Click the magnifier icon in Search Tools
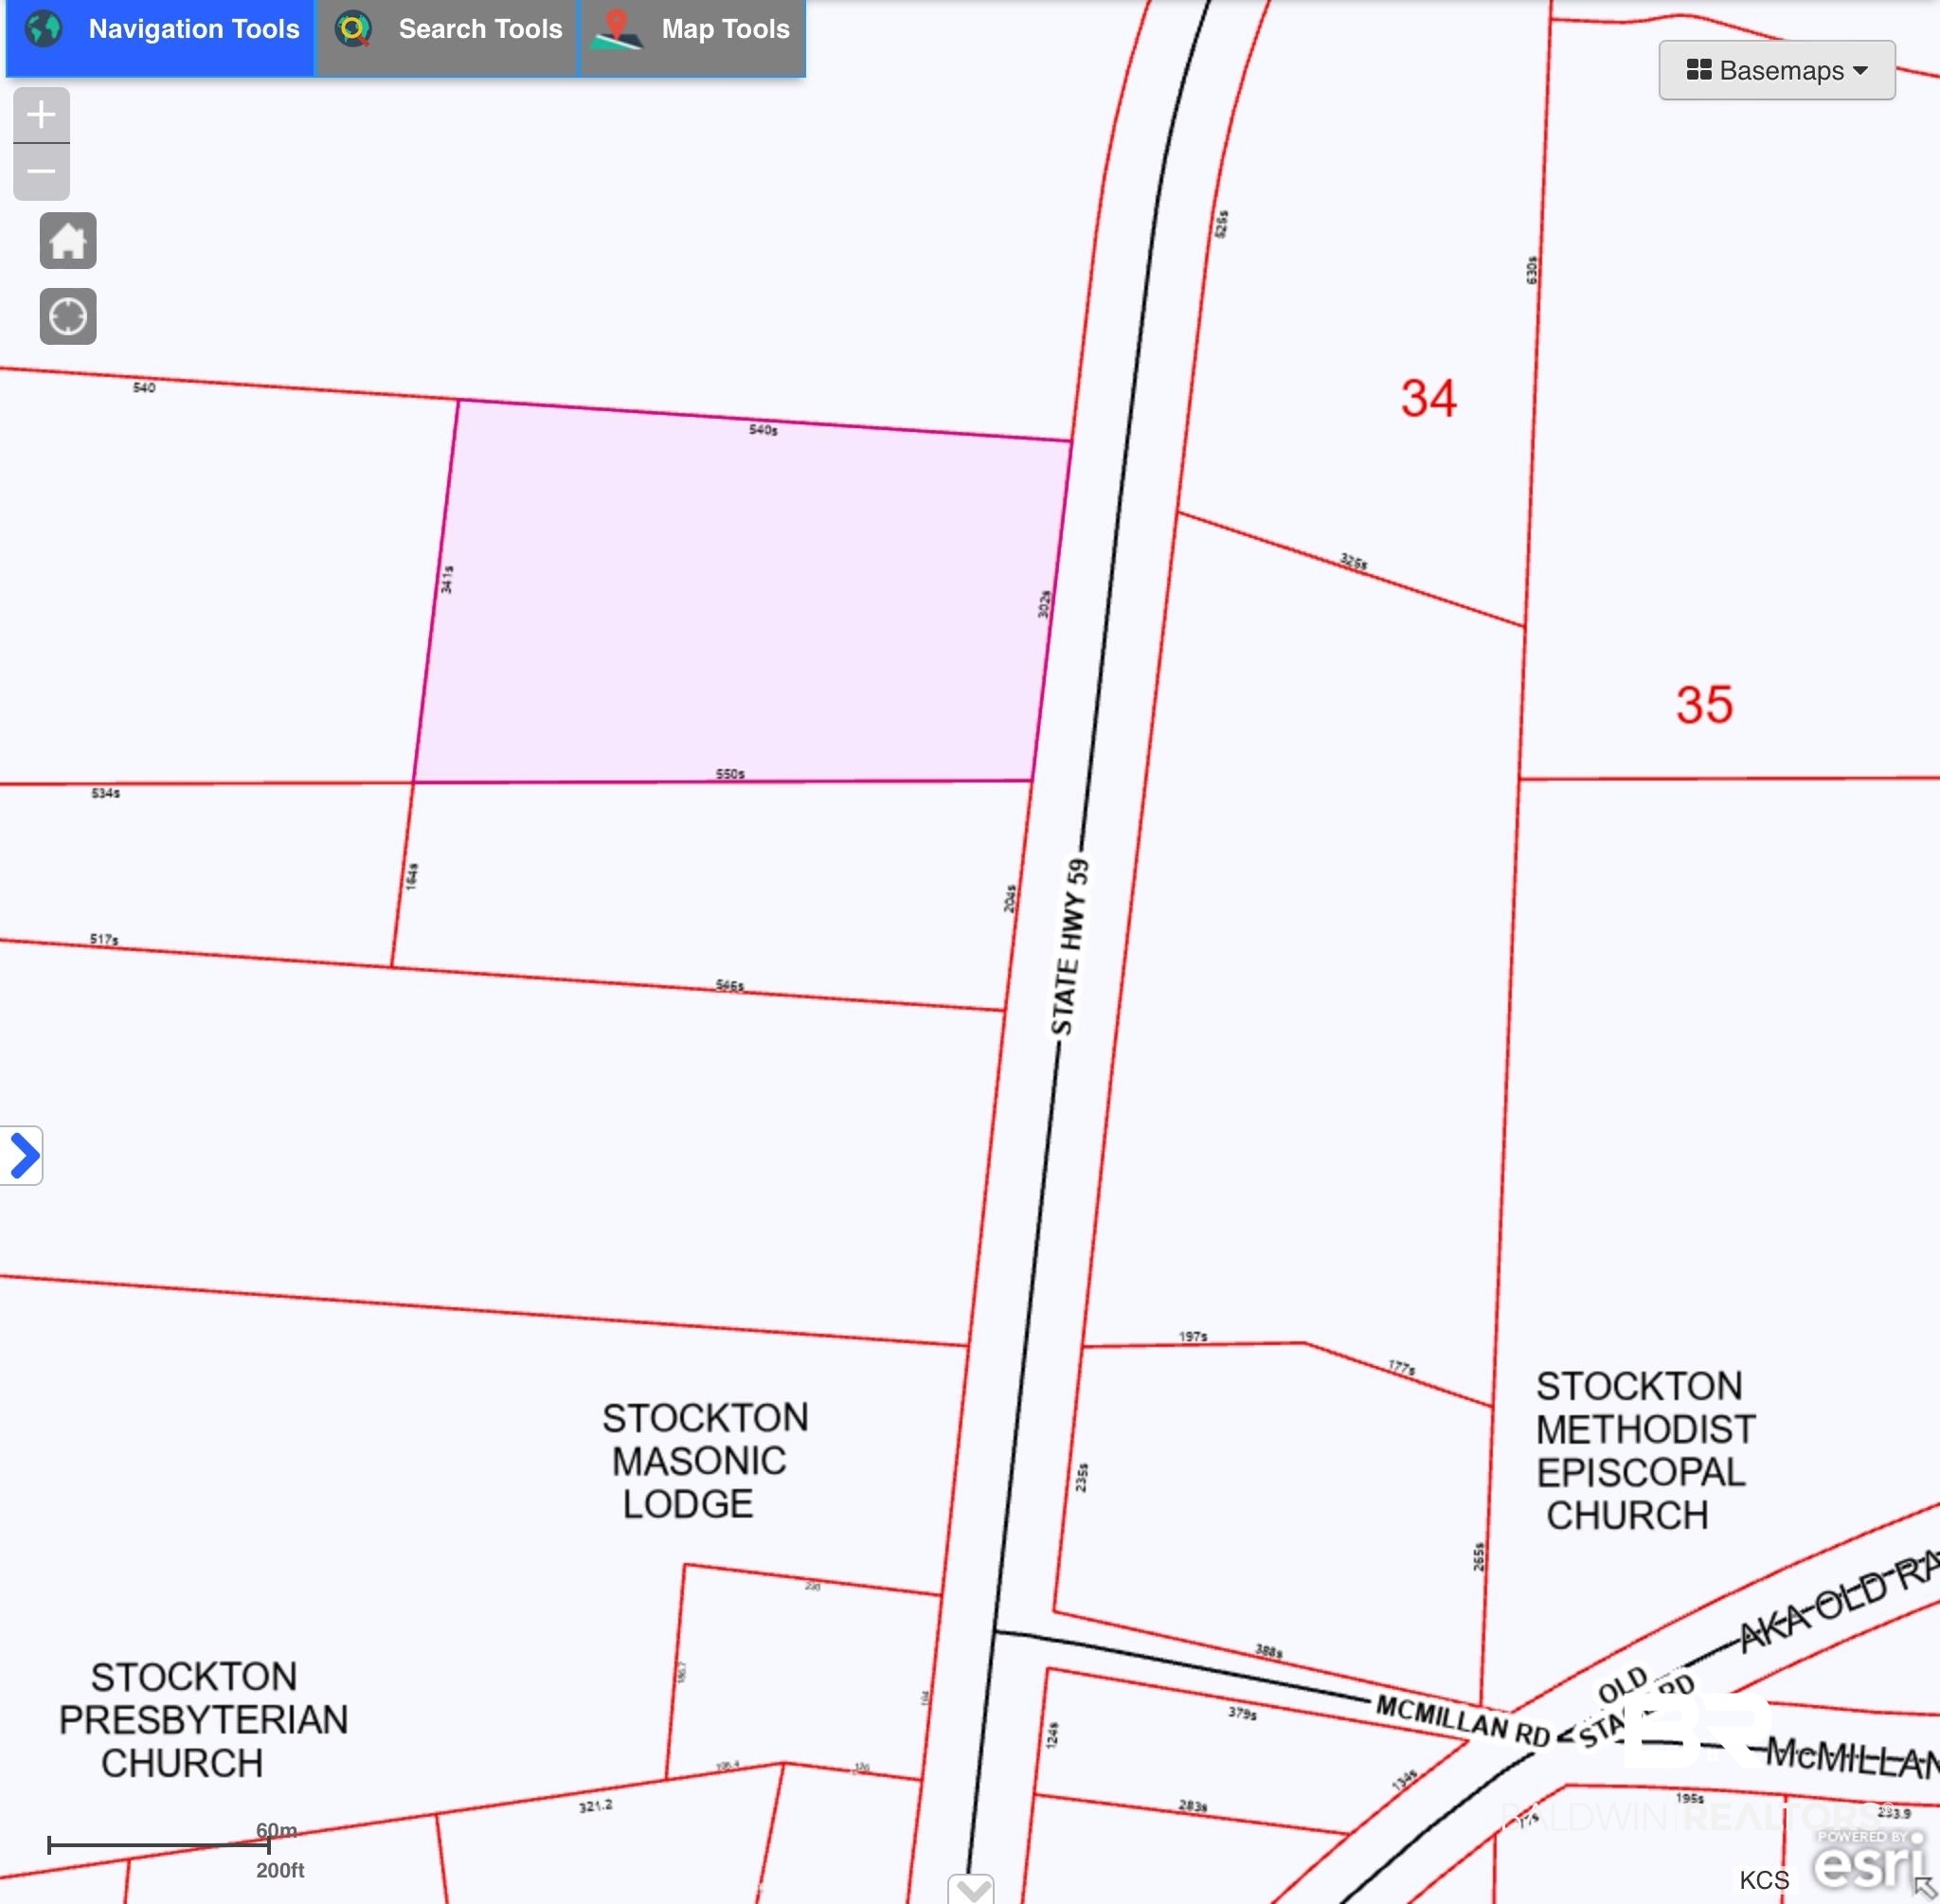Viewport: 1940px width, 1904px height. [352, 29]
